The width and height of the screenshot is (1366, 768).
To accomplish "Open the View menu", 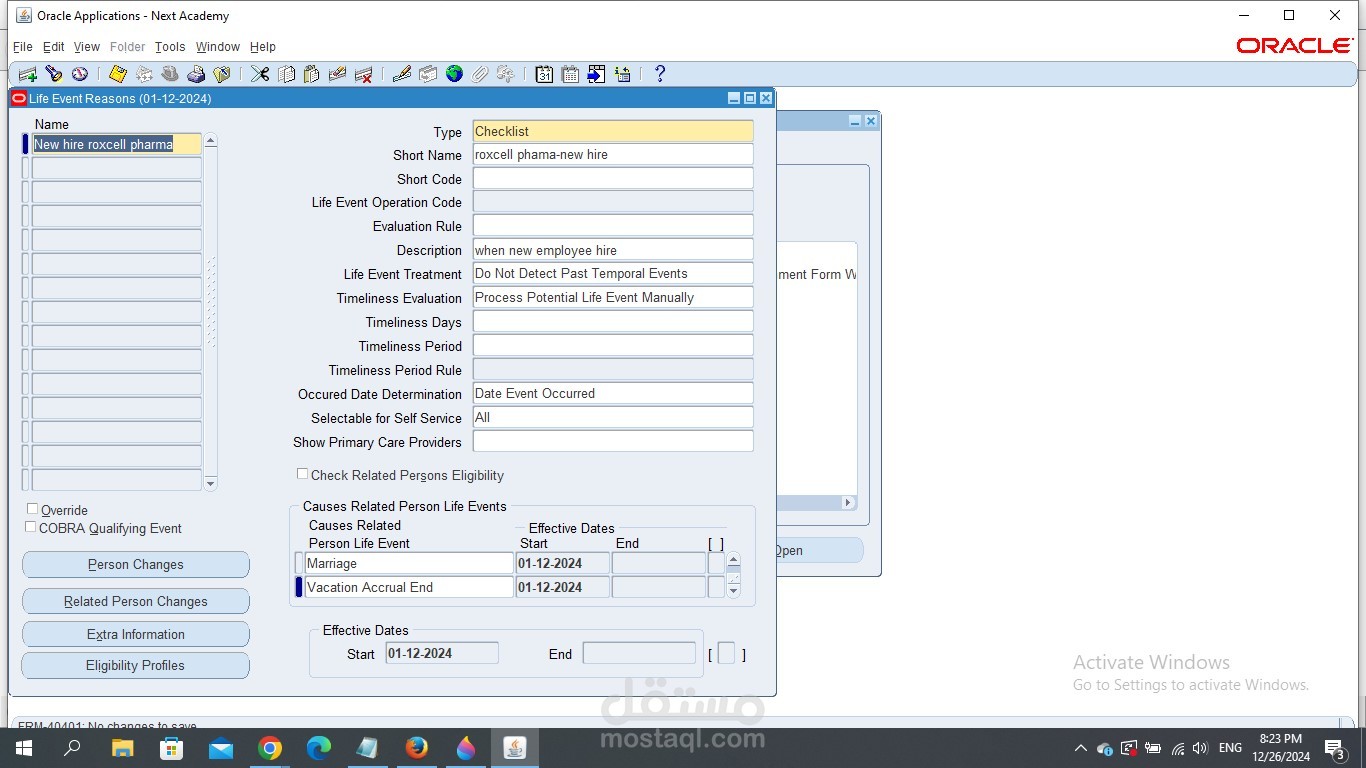I will (x=87, y=47).
